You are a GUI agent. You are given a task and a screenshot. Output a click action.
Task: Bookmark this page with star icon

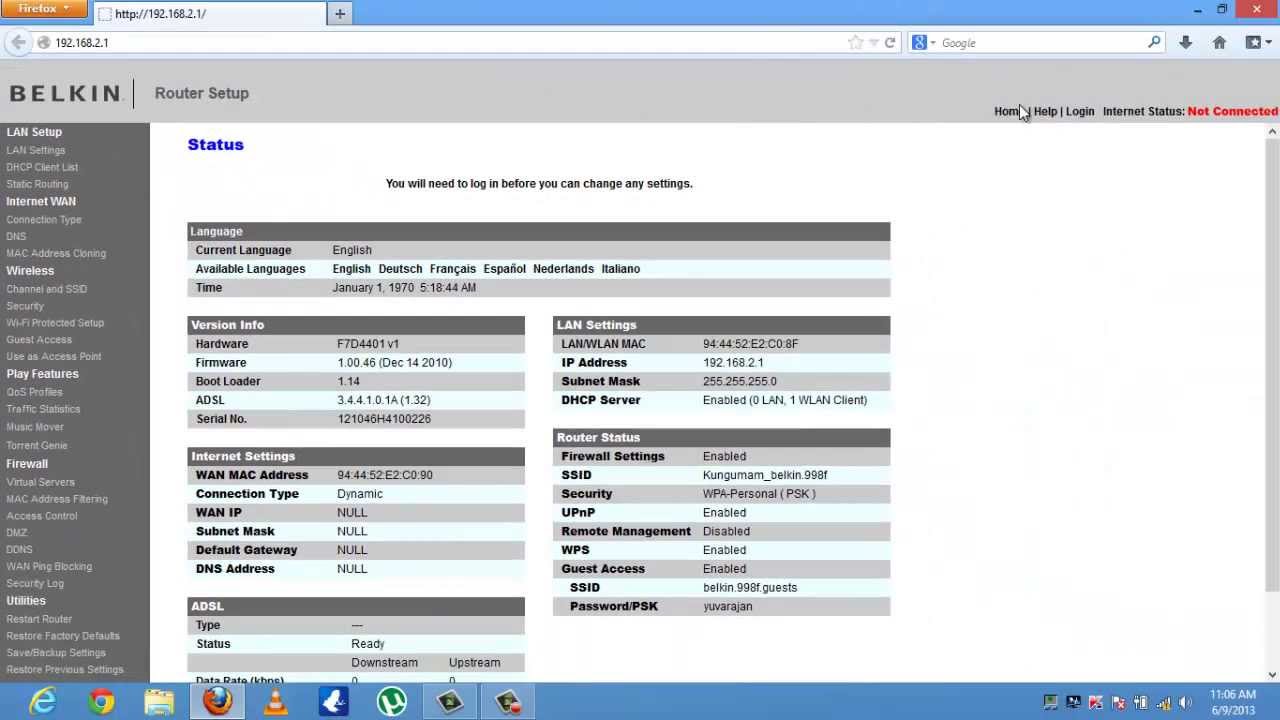click(855, 43)
